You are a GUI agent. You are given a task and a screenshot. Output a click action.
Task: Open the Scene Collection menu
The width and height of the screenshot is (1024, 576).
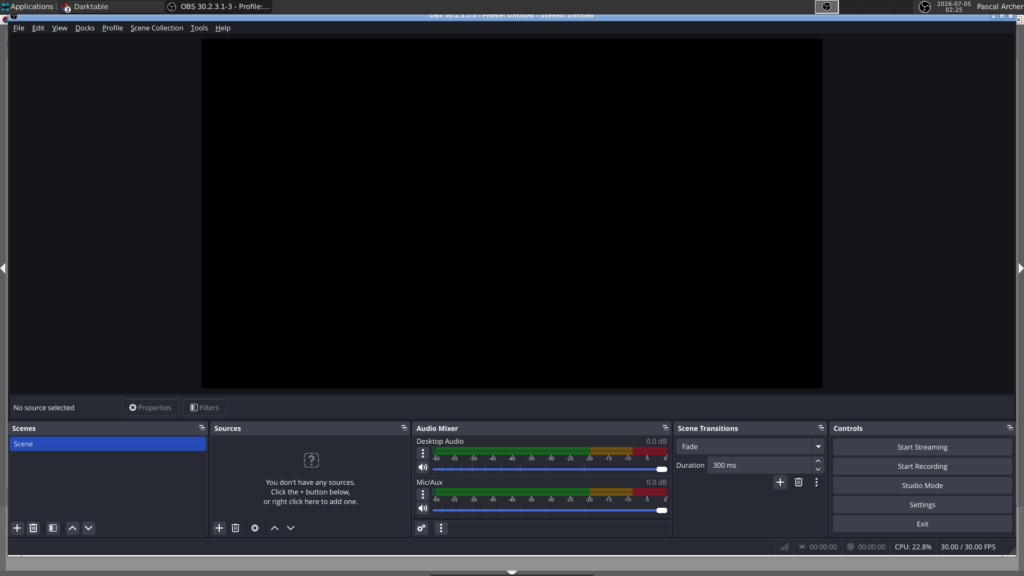[x=157, y=28]
